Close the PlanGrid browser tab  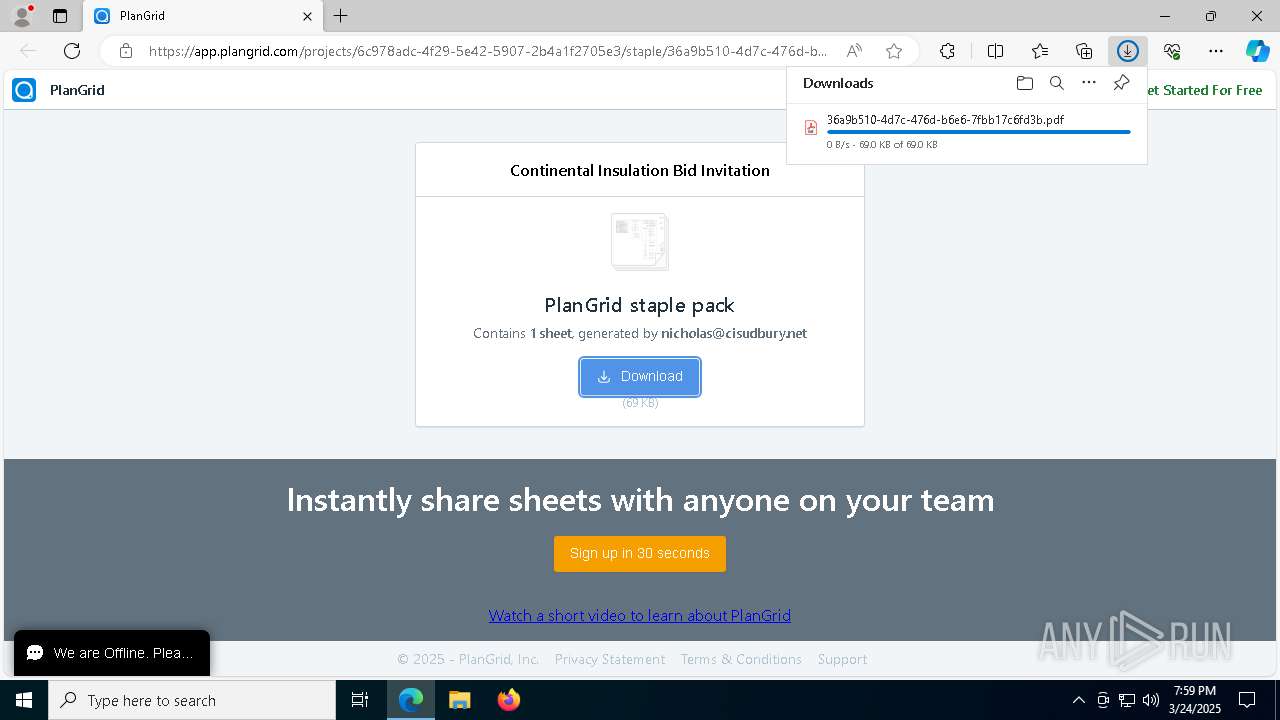coord(307,16)
